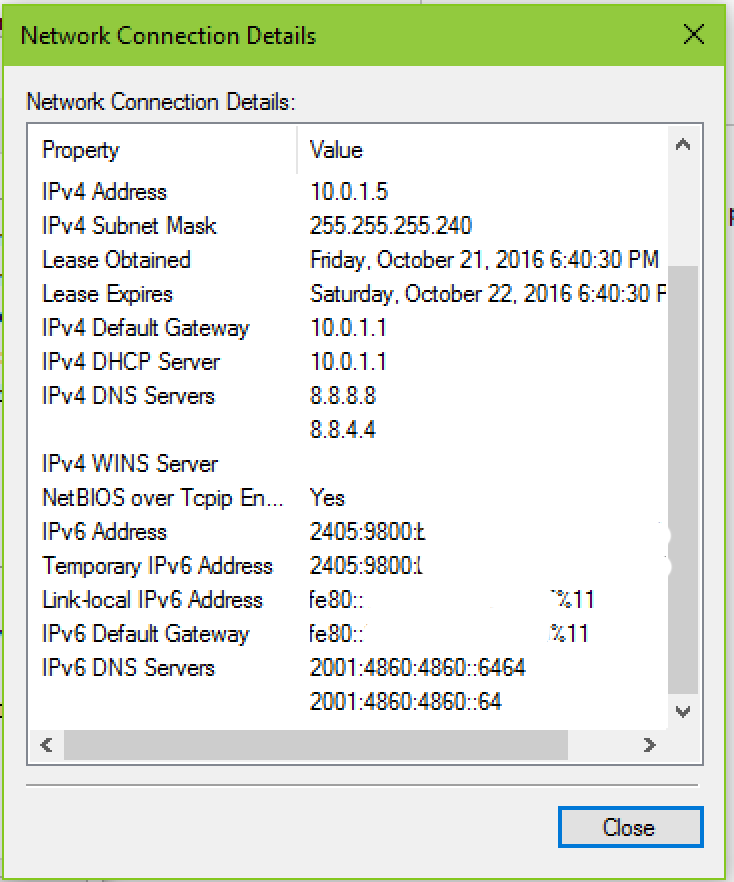Viewport: 734px width, 882px height.
Task: Click the vertical scrollbar up arrow
Action: coord(683,145)
